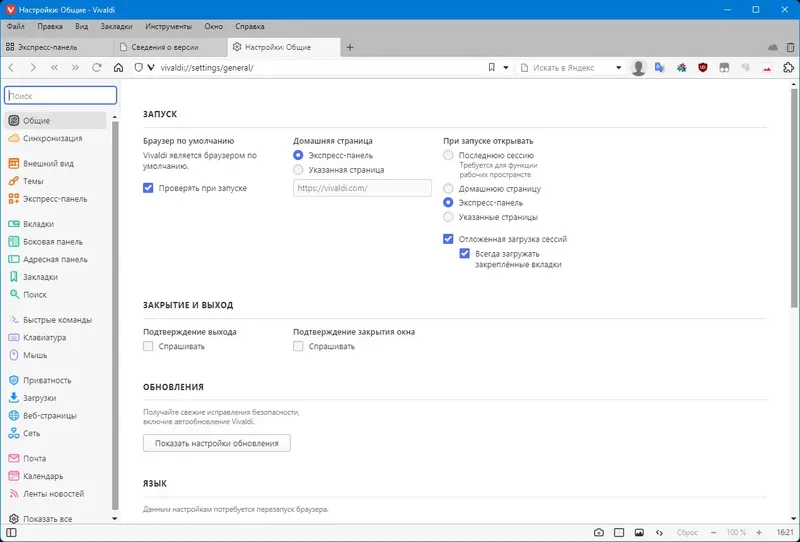Open page actions code icon
Image resolution: width=800 pixels, height=542 pixels.
(x=659, y=533)
